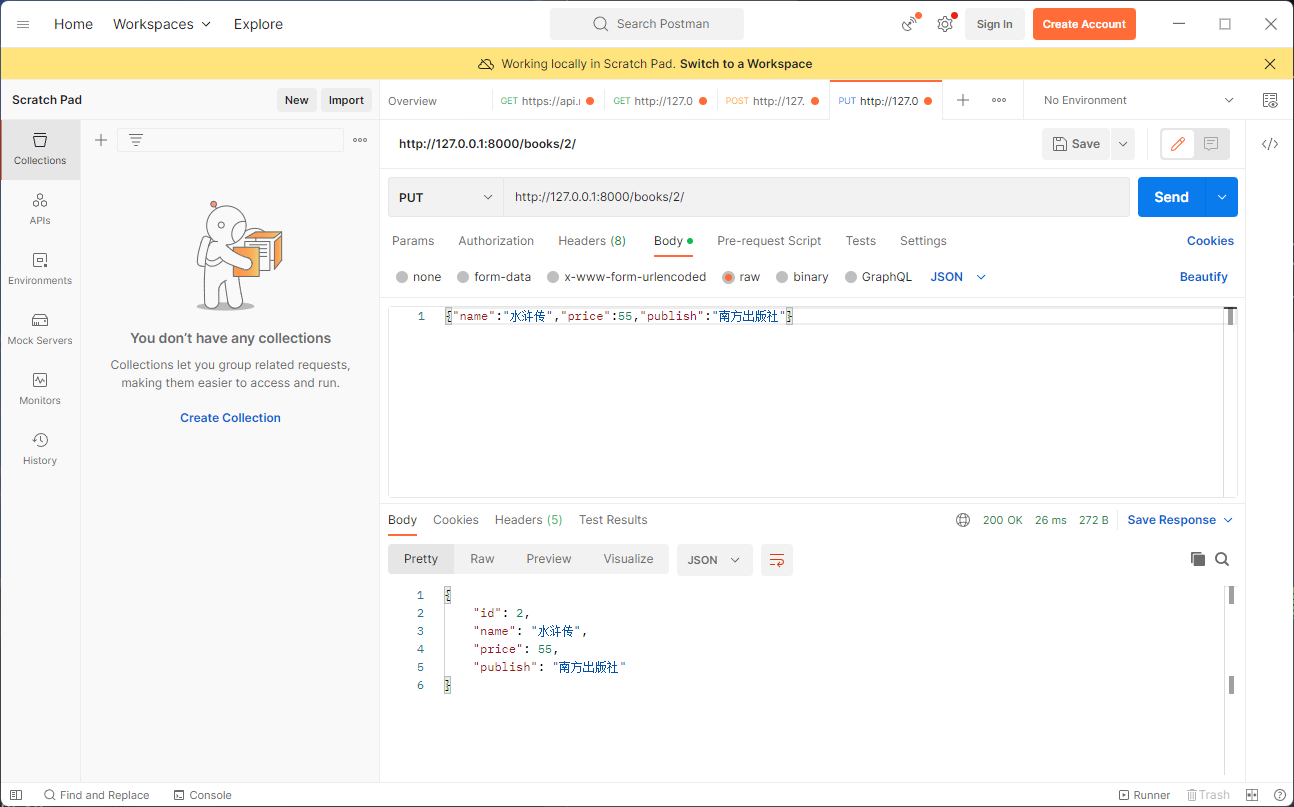Click the Save button

click(x=1076, y=144)
